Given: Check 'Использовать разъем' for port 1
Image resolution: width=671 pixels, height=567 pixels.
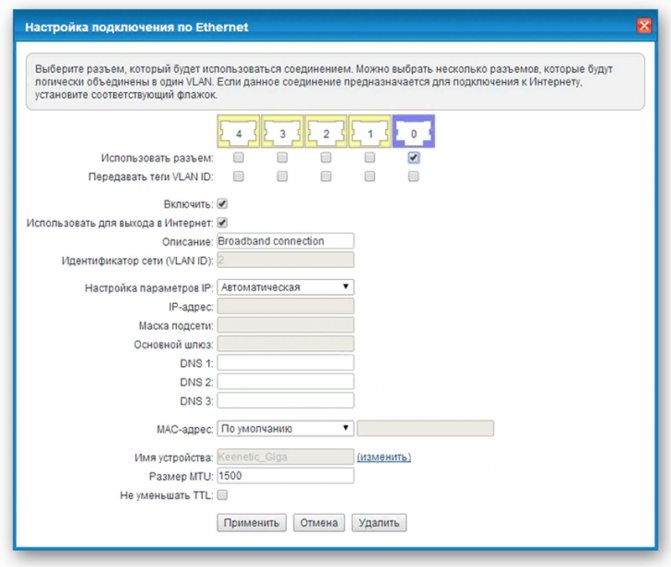Looking at the screenshot, I should [370, 157].
